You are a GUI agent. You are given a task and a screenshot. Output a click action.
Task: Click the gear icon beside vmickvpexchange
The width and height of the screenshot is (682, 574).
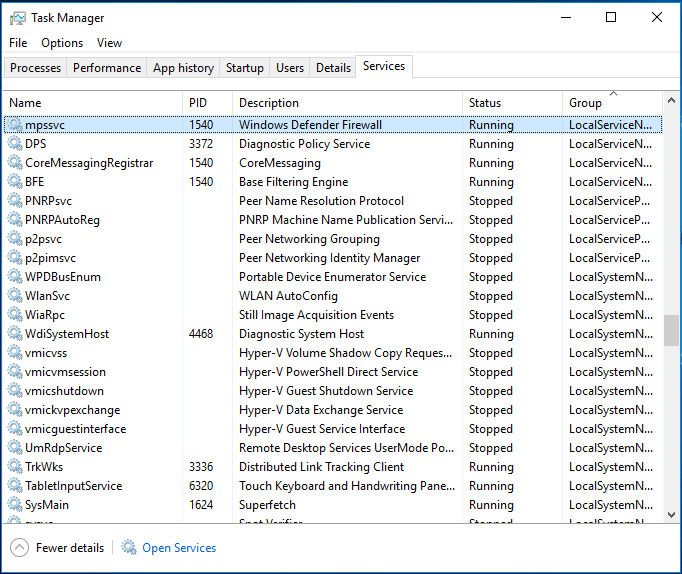pos(15,410)
